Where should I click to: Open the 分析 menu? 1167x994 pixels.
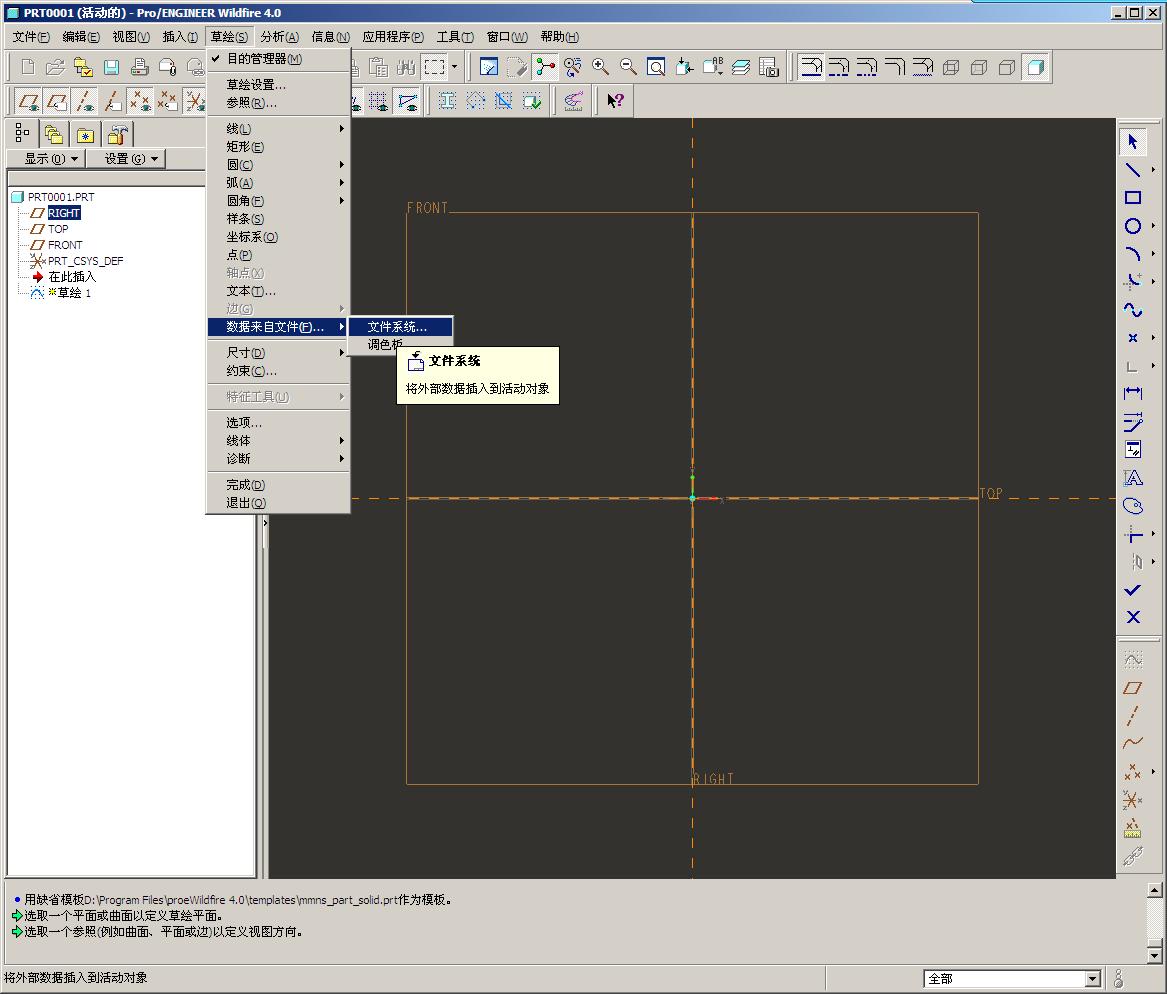click(x=279, y=36)
